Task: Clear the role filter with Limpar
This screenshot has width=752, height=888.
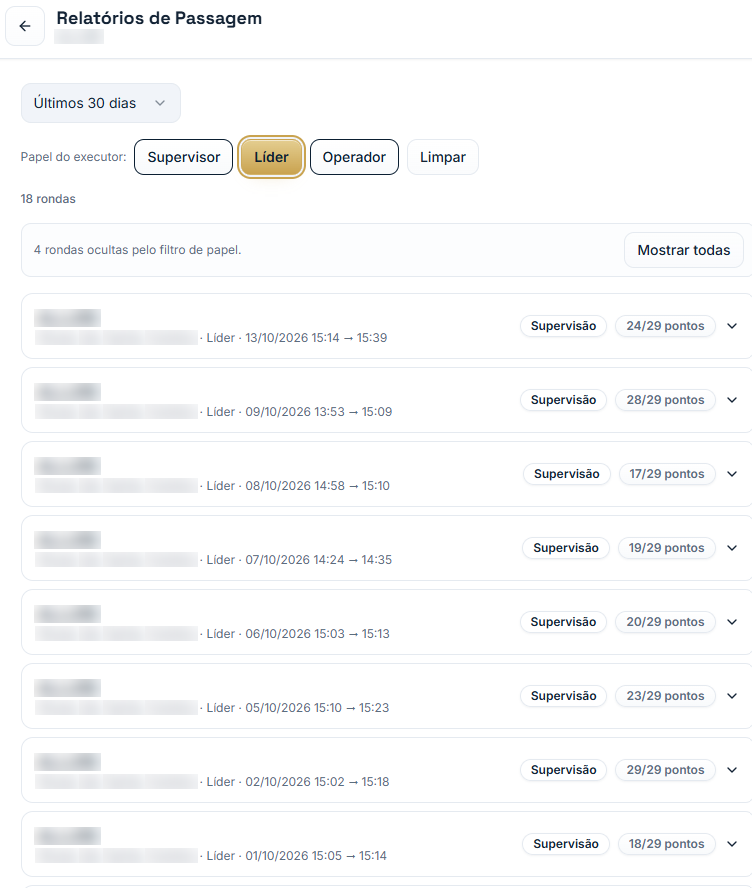Action: [x=443, y=157]
